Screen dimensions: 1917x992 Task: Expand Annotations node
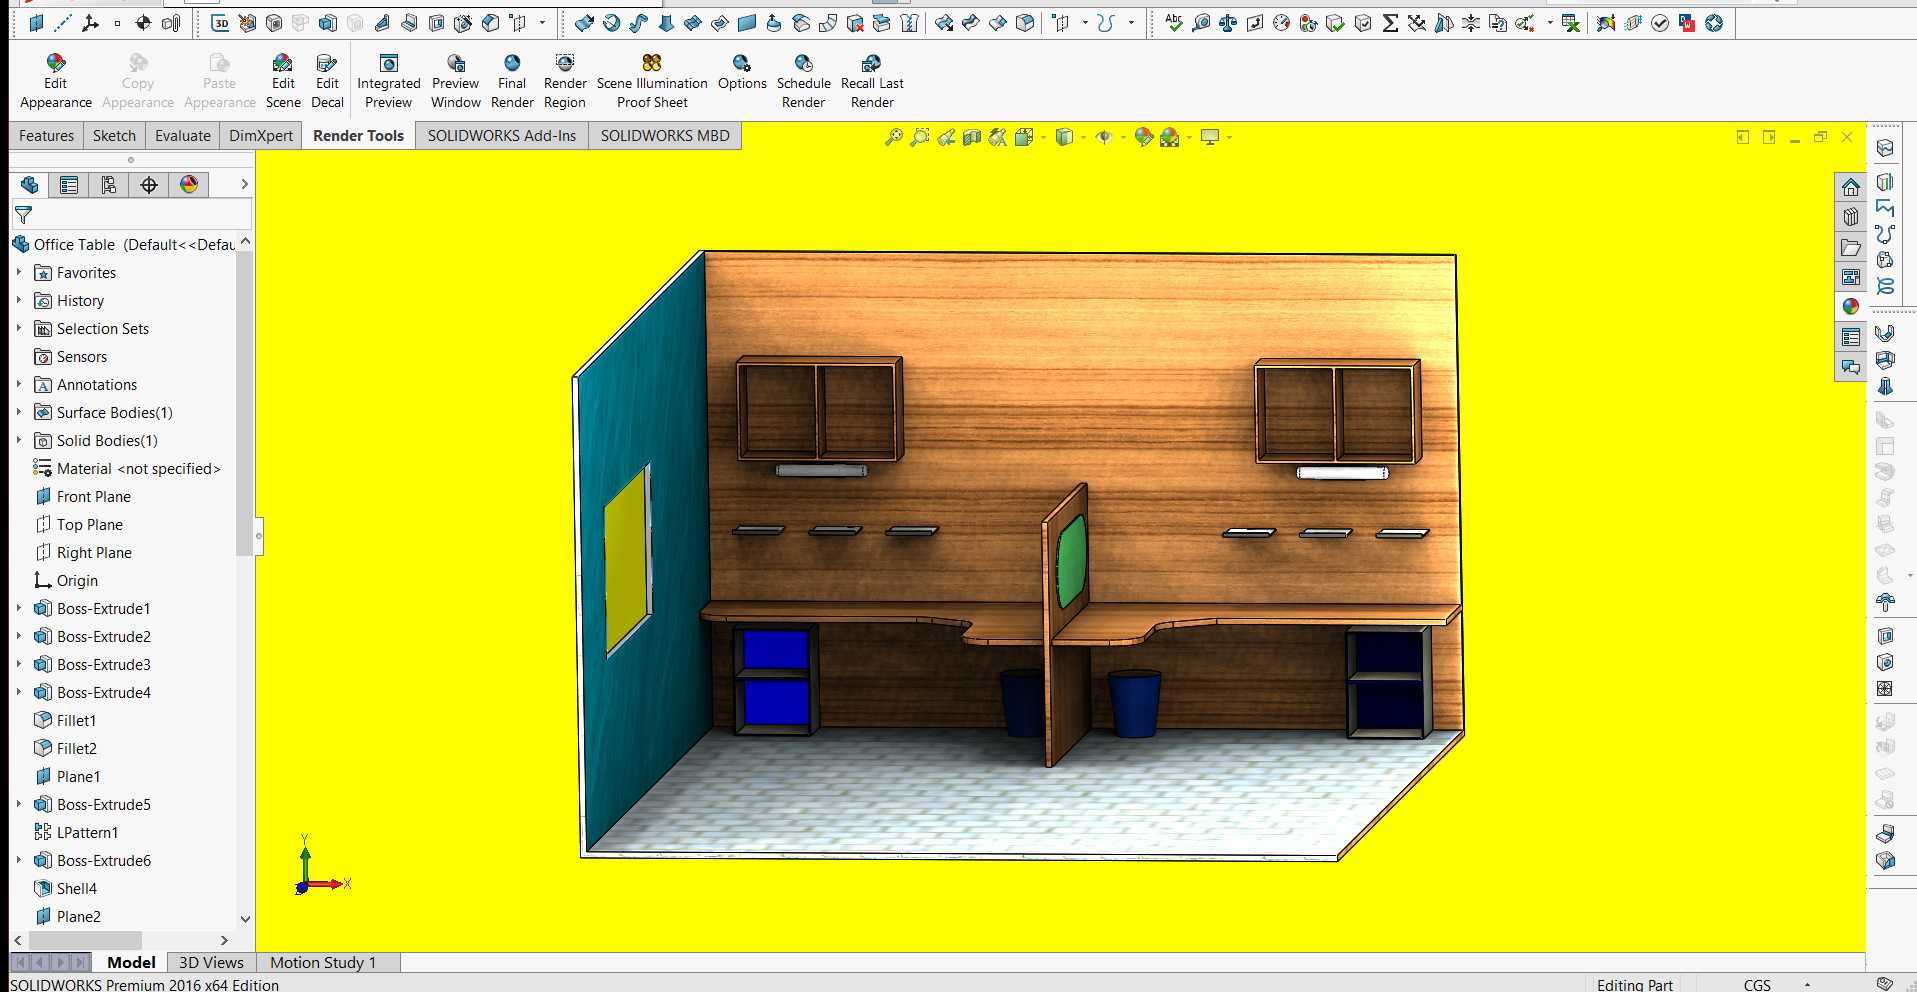pyautogui.click(x=18, y=384)
